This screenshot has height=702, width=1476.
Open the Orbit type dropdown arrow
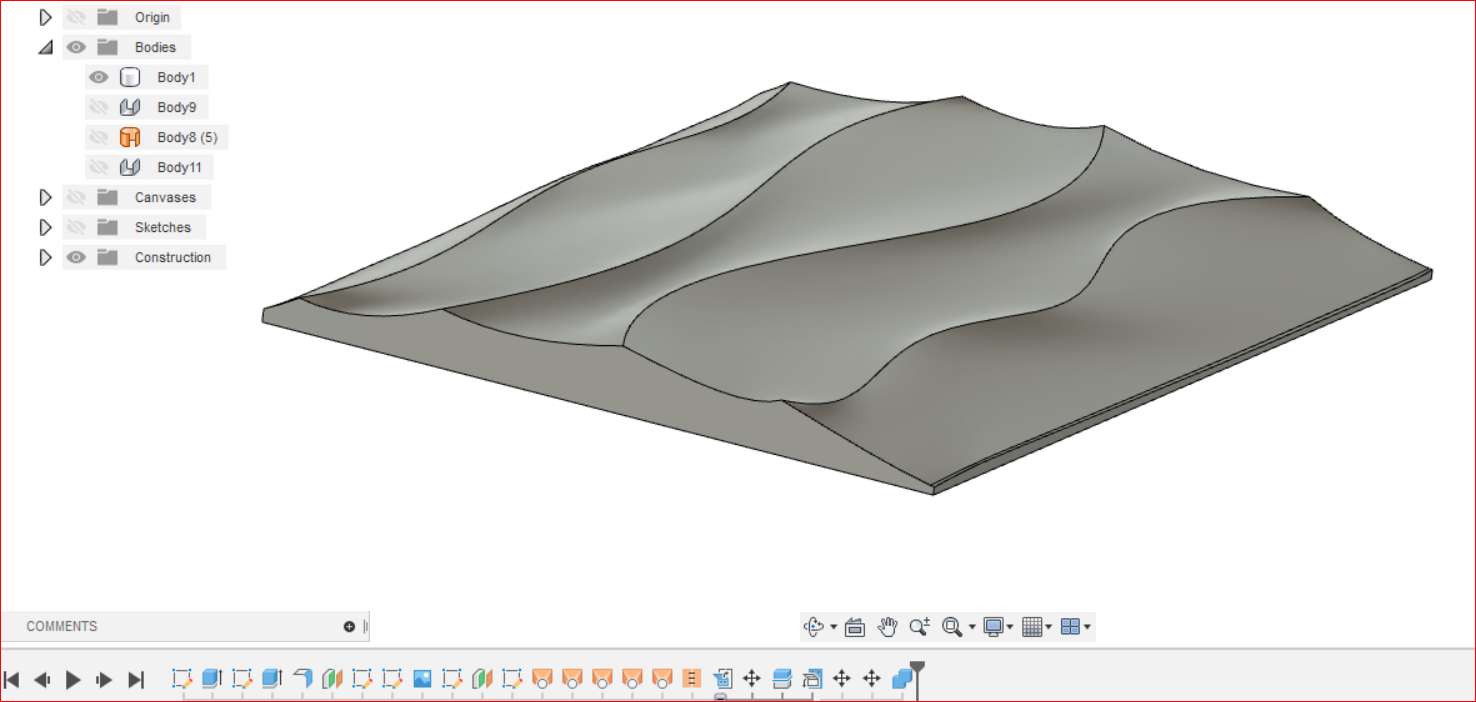(834, 628)
